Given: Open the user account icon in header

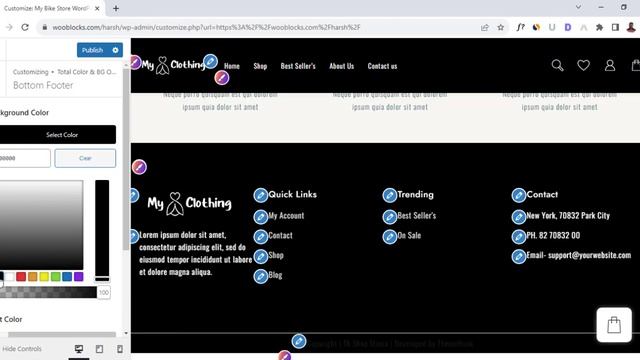Looking at the screenshot, I should 610,65.
